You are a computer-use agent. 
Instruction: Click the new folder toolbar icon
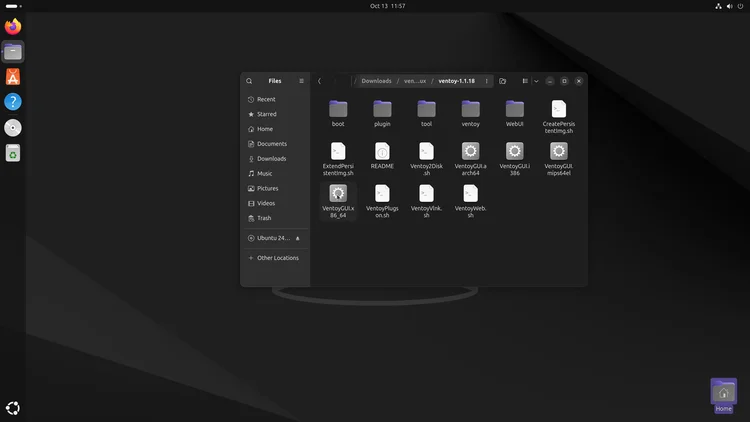[502, 81]
